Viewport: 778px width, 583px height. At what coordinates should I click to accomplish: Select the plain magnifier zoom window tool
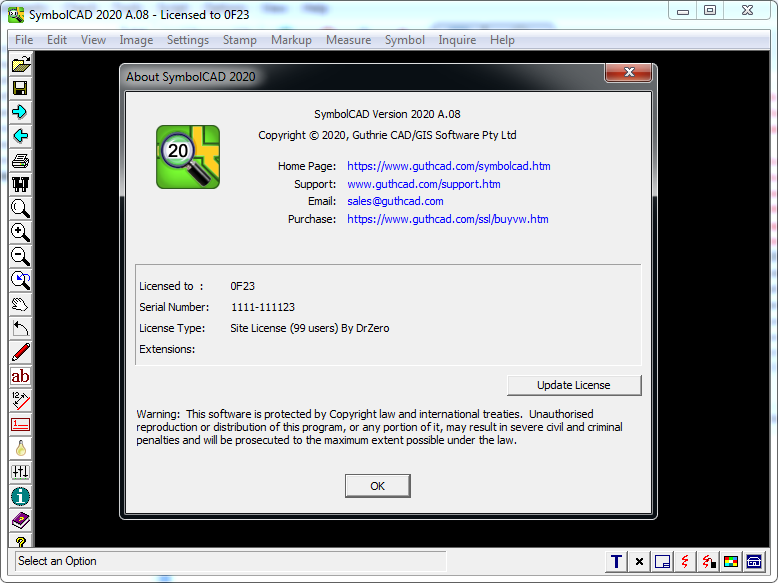coord(21,208)
